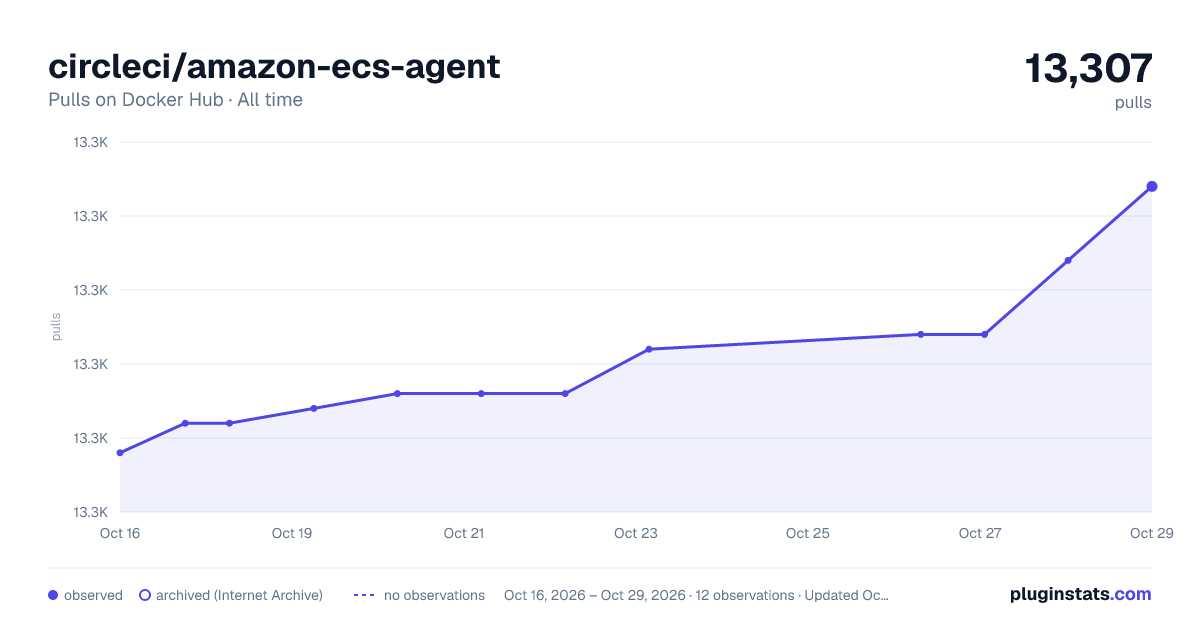
Task: Select the first data point at Oct 16
Action: pos(120,453)
